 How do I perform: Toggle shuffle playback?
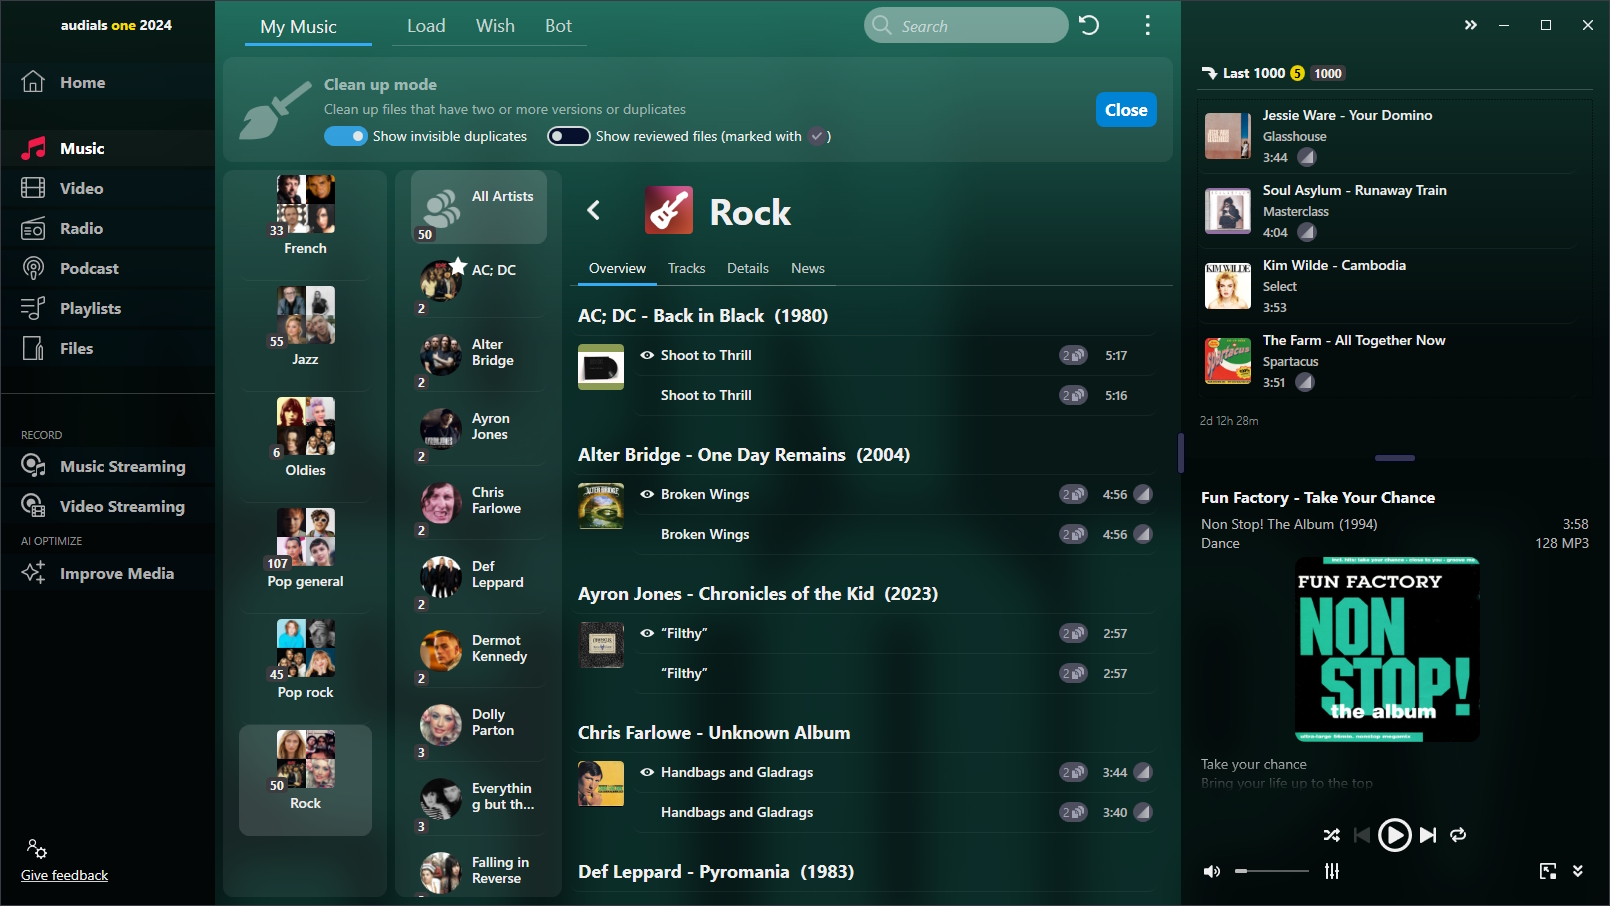(x=1332, y=835)
